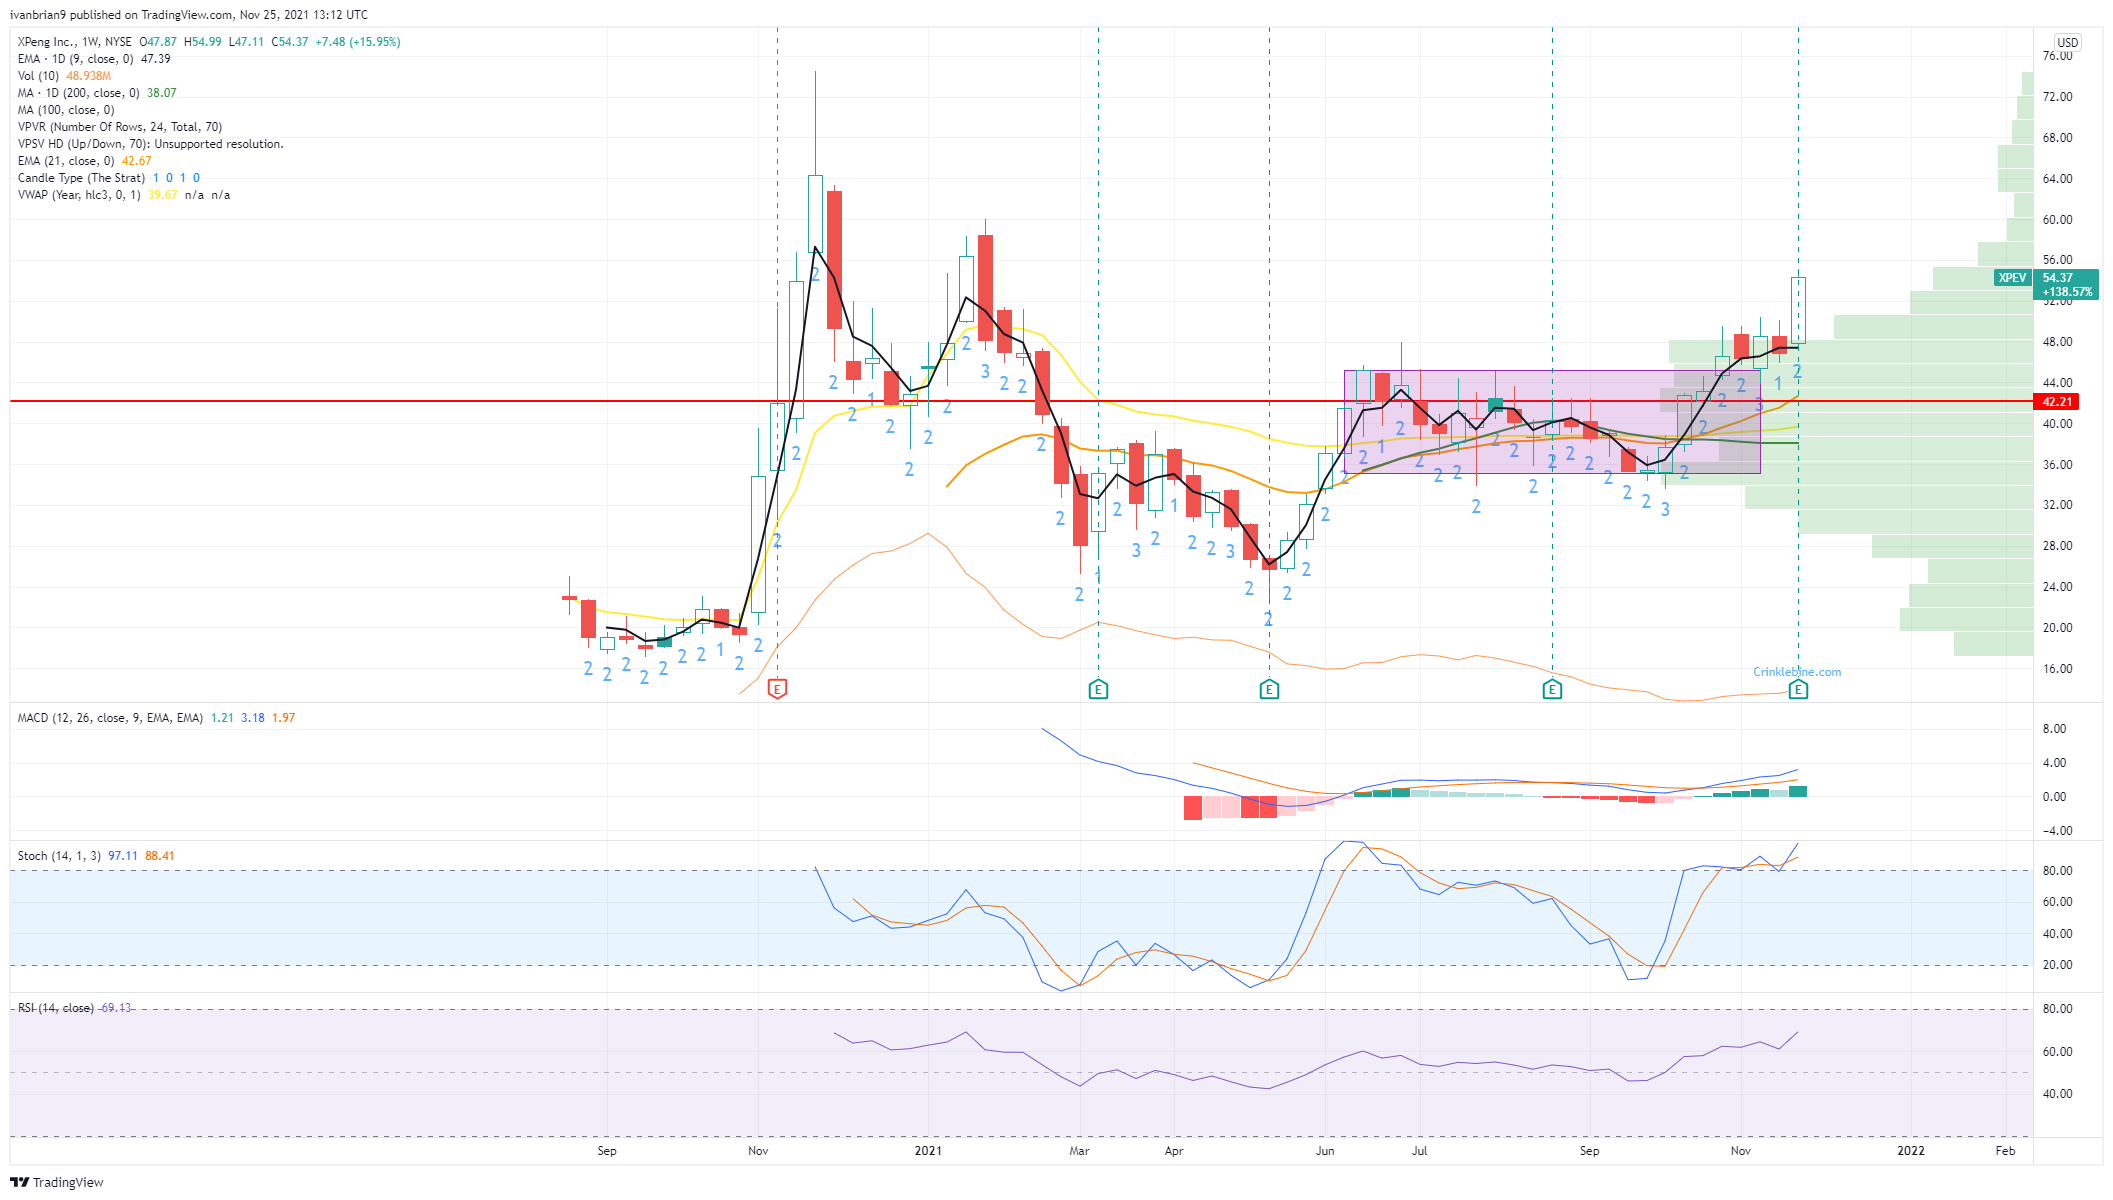Click the XPEV symbol label on price axis
This screenshot has height=1200, width=2113.
coord(2012,278)
